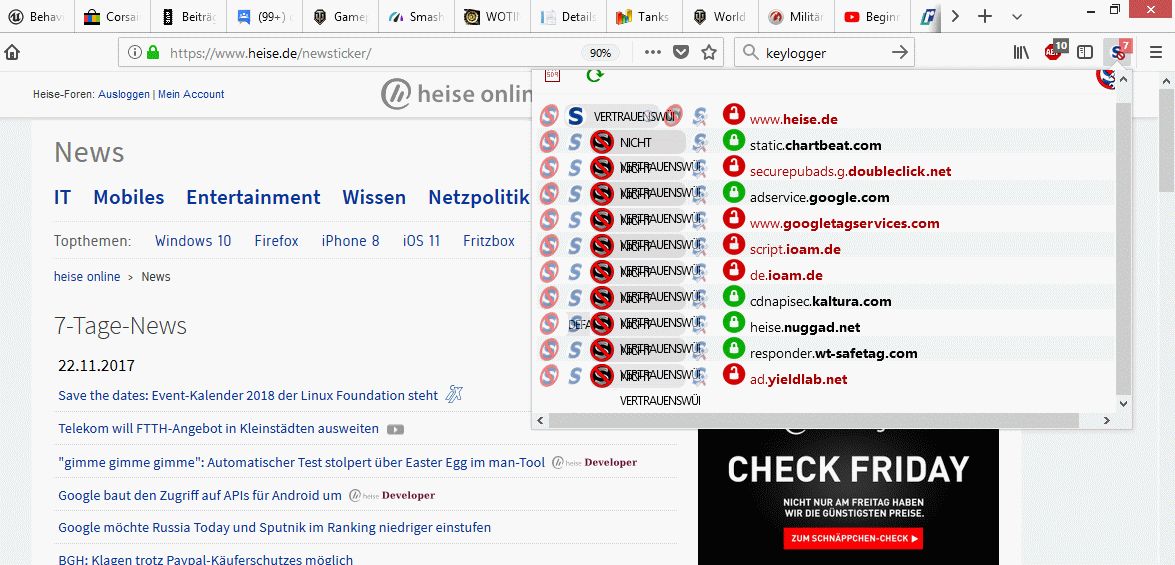The height and width of the screenshot is (565, 1175).
Task: Toggle the sidebar view icon
Action: click(x=1084, y=52)
